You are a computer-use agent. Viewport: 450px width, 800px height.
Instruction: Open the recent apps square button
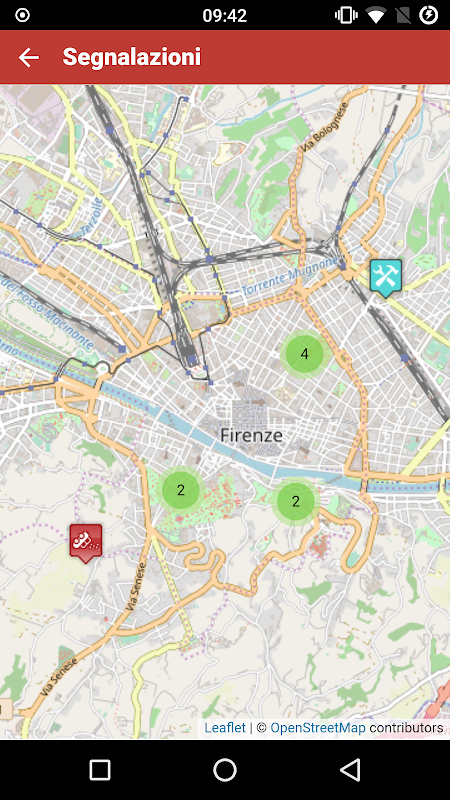tap(99, 769)
